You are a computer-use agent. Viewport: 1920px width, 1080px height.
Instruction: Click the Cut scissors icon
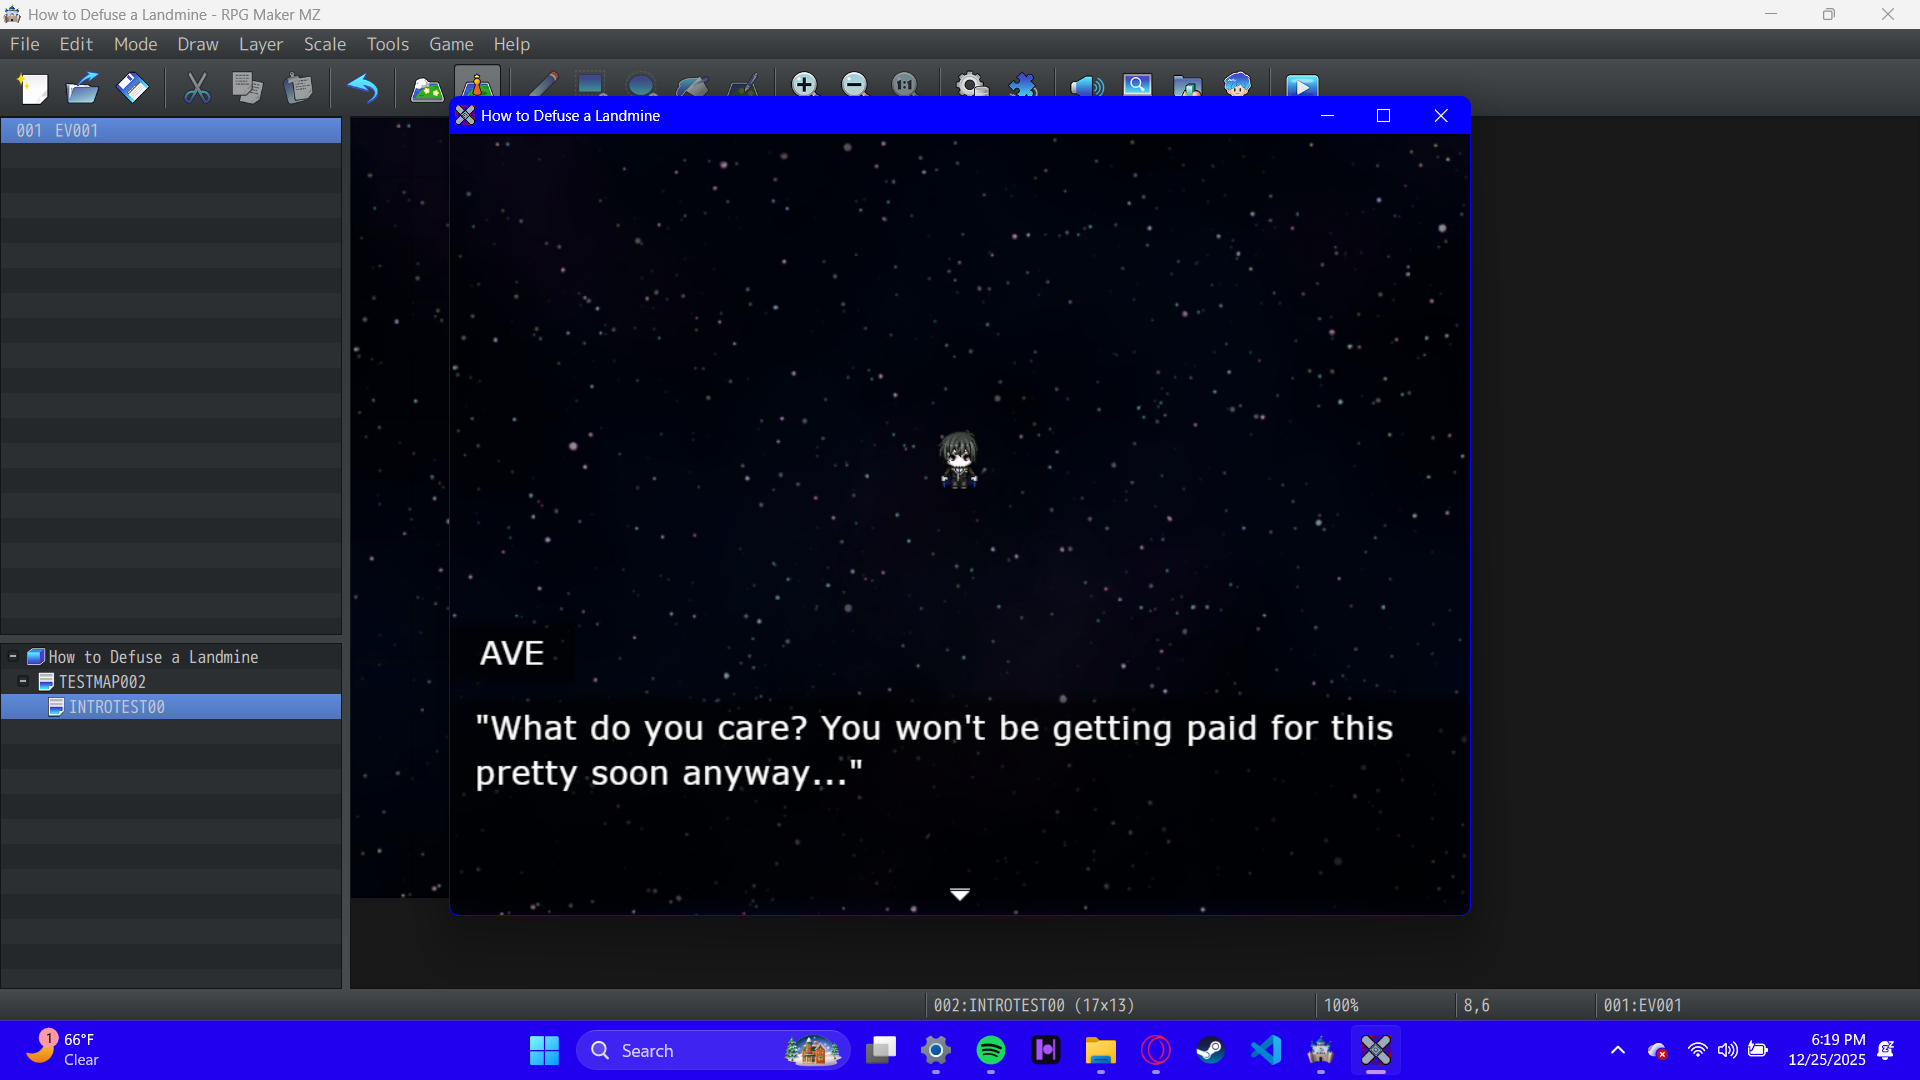click(x=197, y=88)
